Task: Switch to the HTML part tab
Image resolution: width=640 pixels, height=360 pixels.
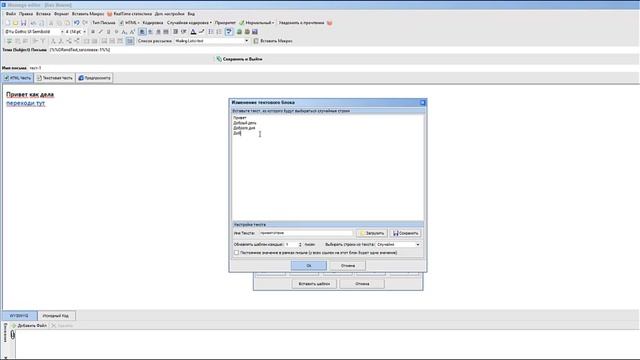Action: click(18, 78)
